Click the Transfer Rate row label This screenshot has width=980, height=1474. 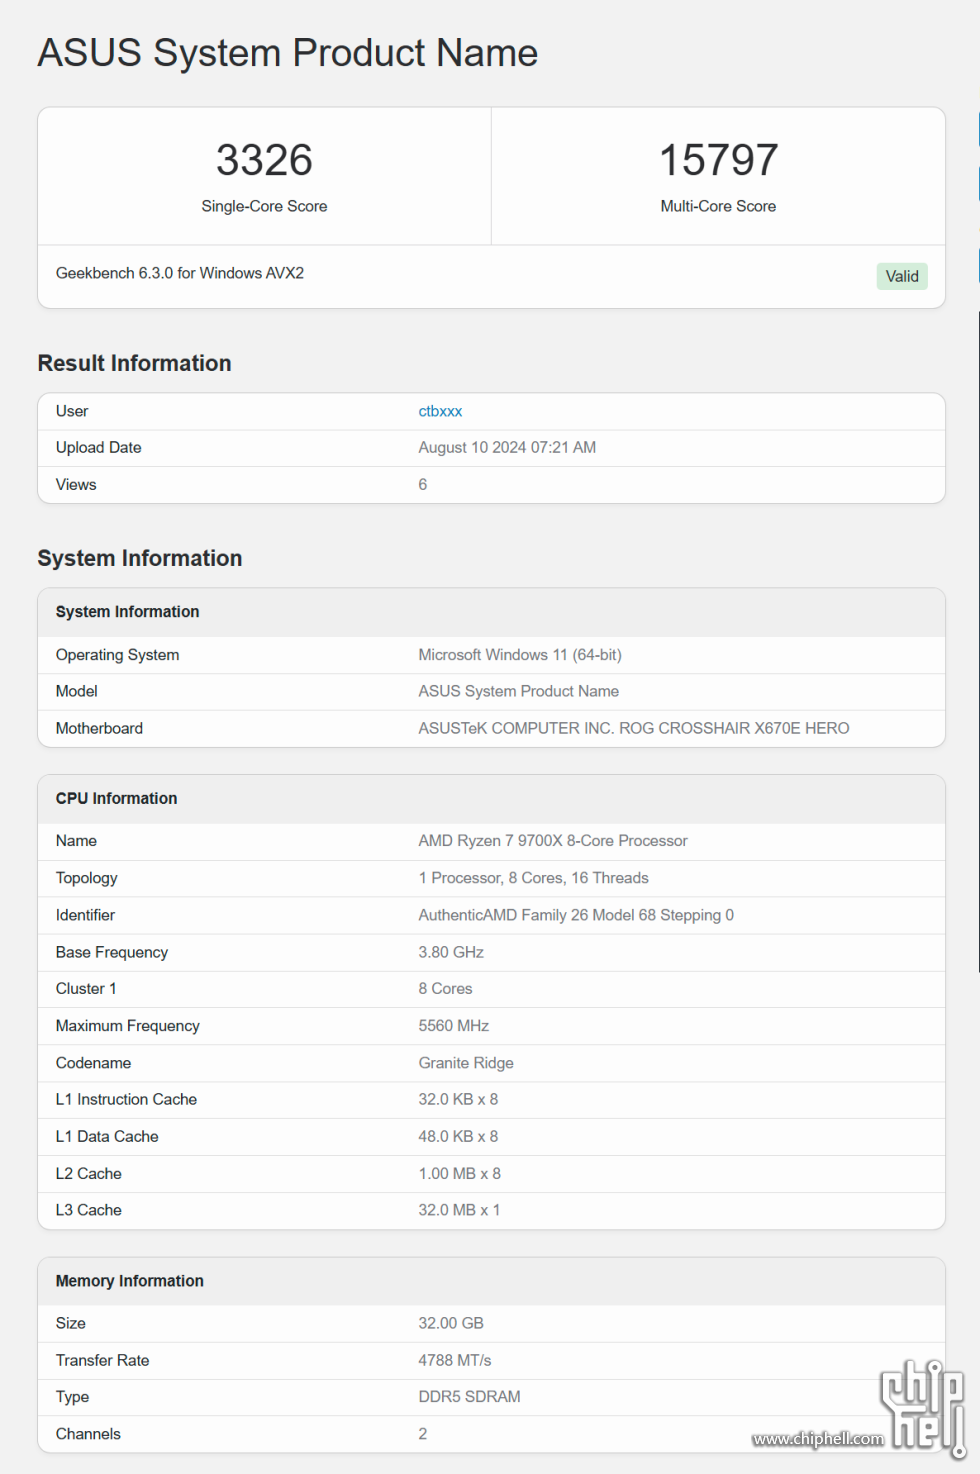tap(102, 1360)
